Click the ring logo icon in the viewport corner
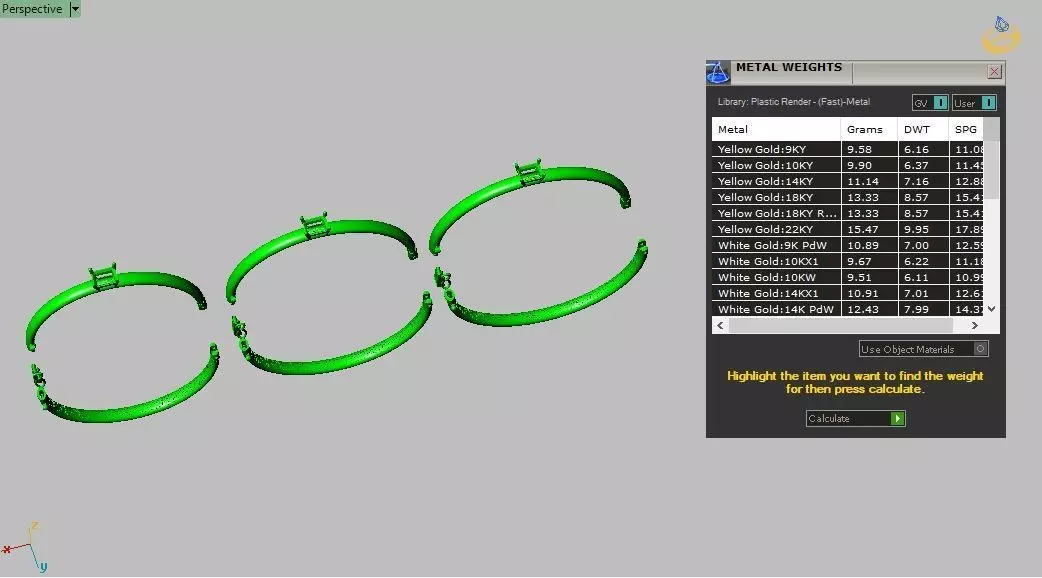Screen dimensions: 1042x578 [1001, 36]
